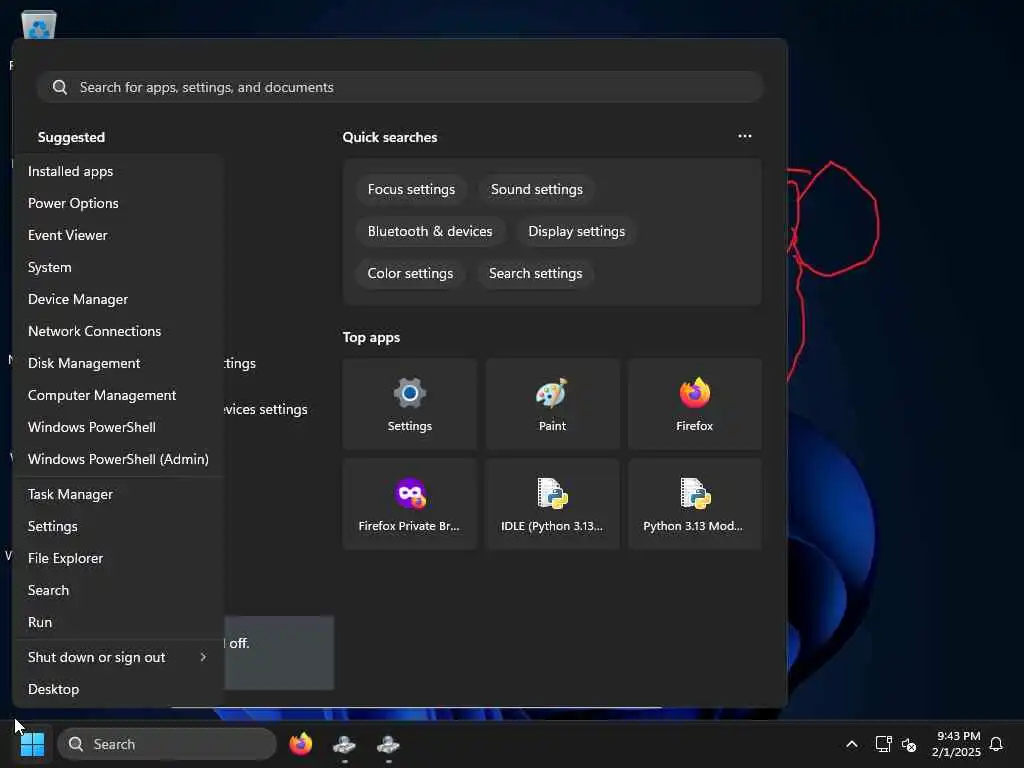Screen dimensions: 1024x768
Task: Click the muted volume icon in the tray
Action: tap(908, 744)
